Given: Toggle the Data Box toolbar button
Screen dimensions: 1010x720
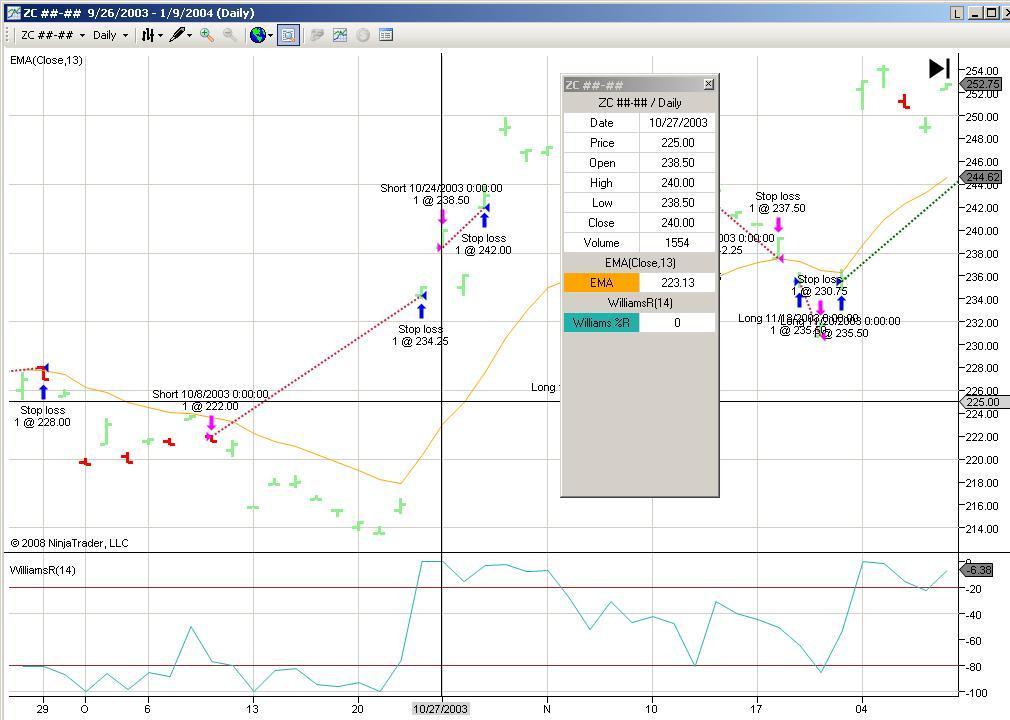Looking at the screenshot, I should (x=288, y=35).
